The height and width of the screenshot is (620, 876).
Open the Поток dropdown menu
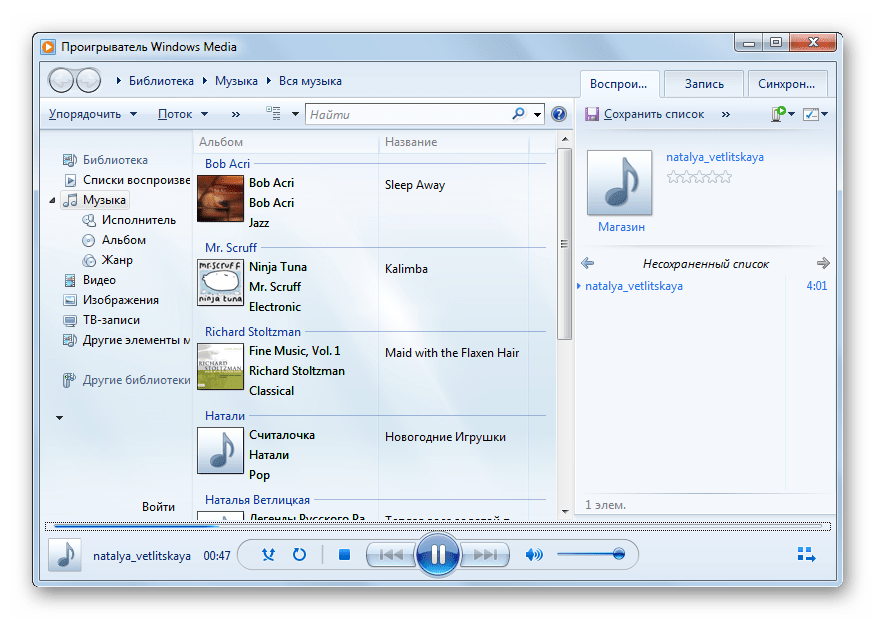pyautogui.click(x=183, y=114)
